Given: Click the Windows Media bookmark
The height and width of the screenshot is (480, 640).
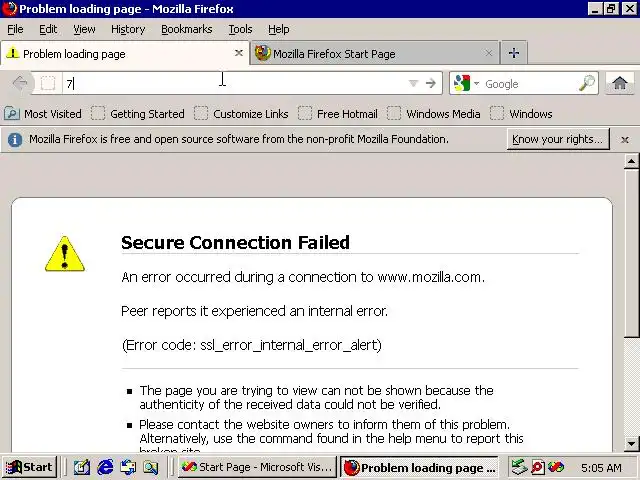Looking at the screenshot, I should [x=433, y=114].
